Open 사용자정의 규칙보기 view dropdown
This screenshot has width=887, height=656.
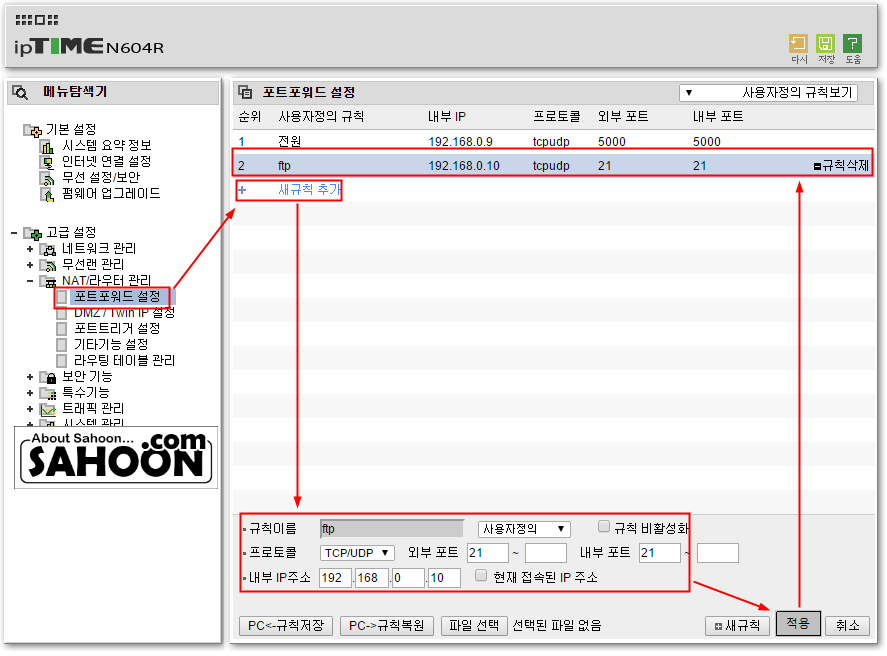[x=768, y=93]
